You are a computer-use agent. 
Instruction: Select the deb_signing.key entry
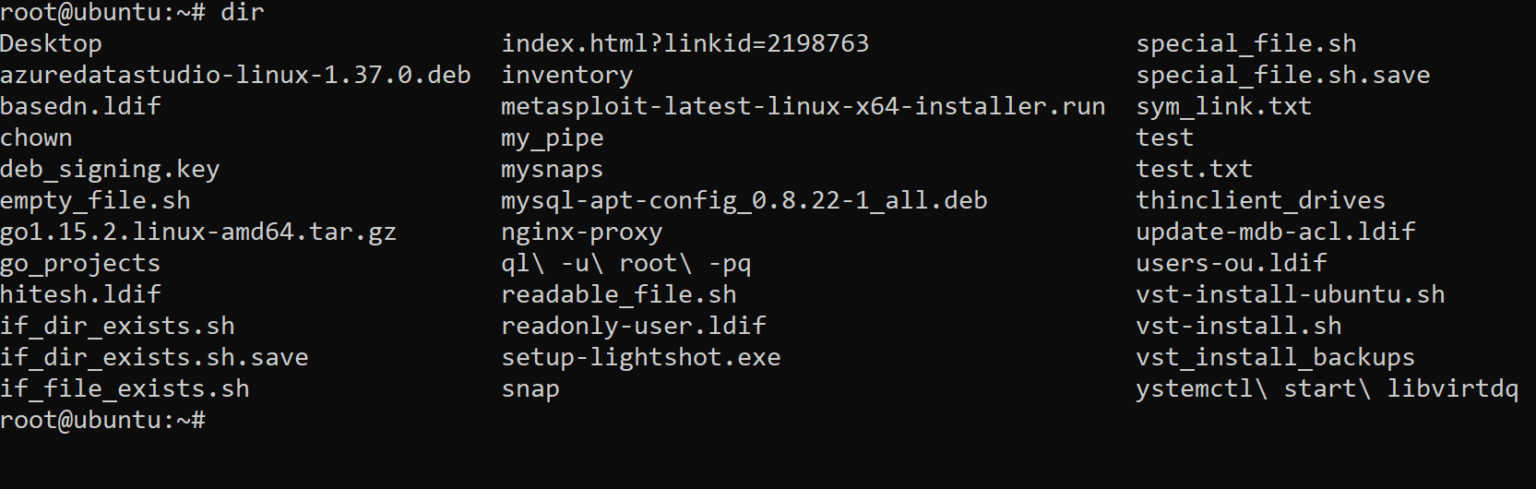click(x=110, y=169)
